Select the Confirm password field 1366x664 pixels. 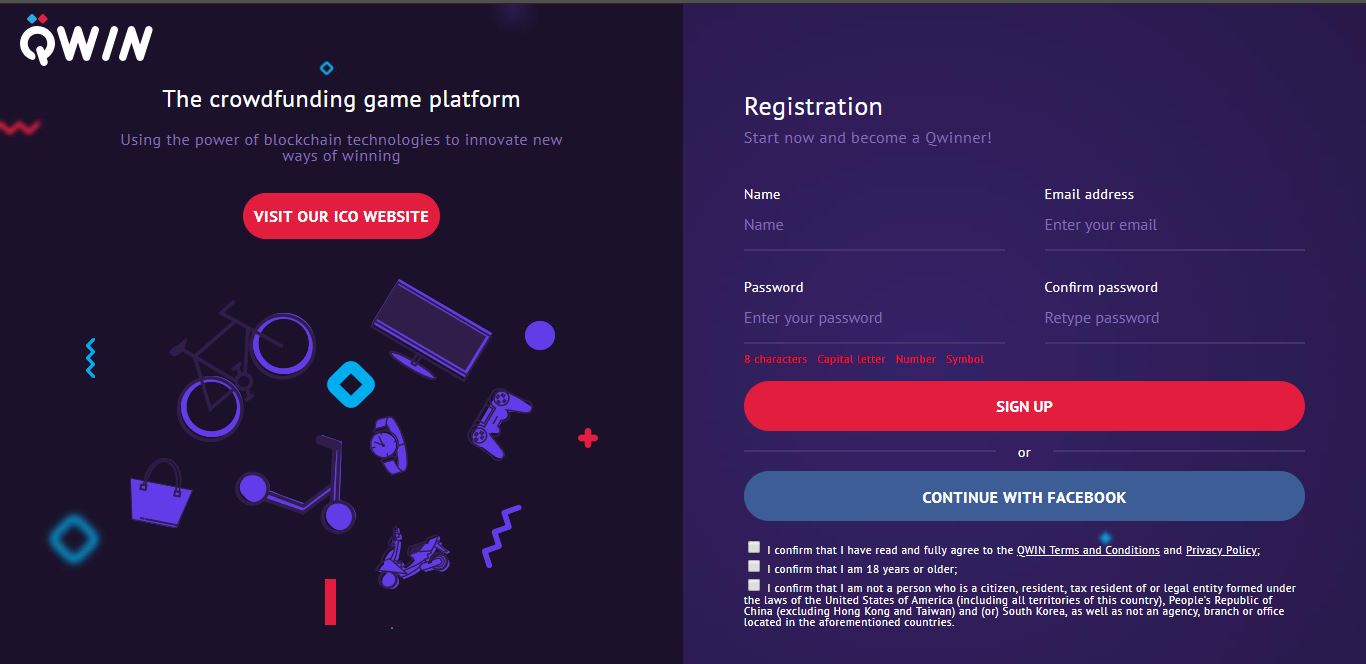[1174, 319]
